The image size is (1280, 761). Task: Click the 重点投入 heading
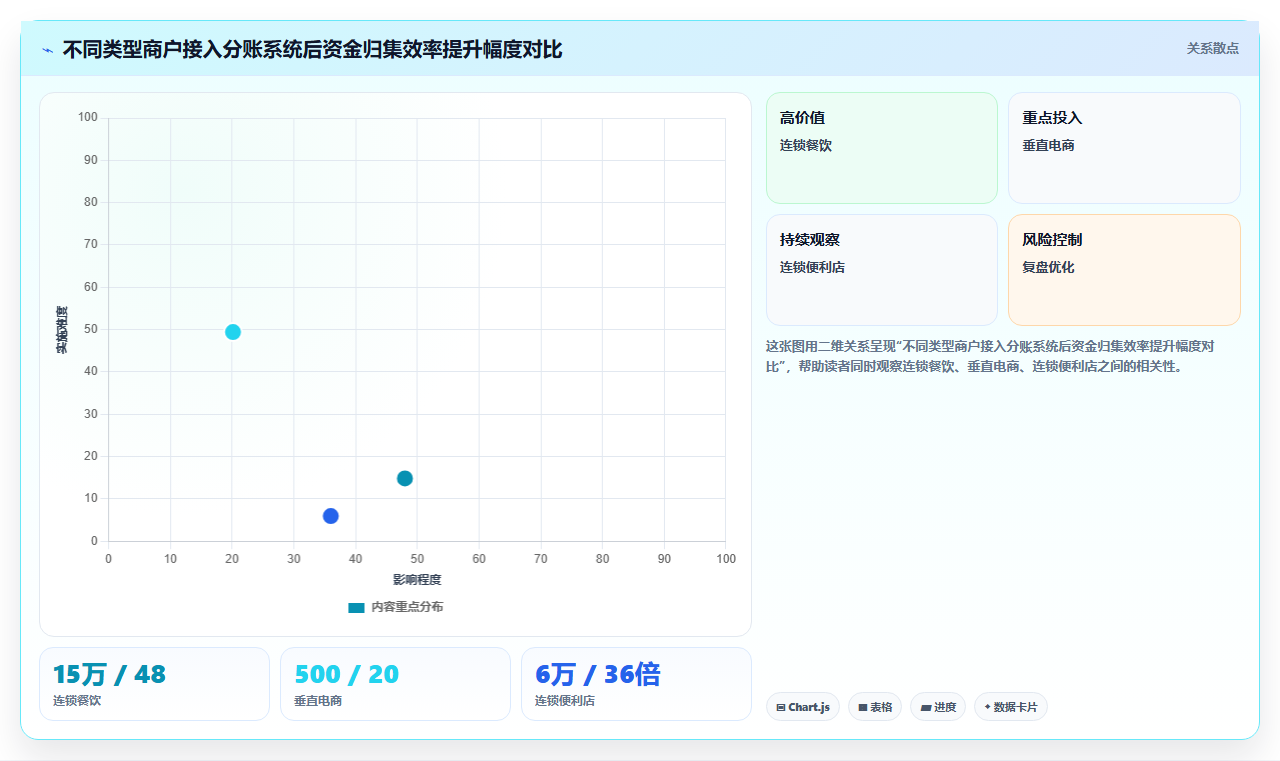click(1052, 118)
